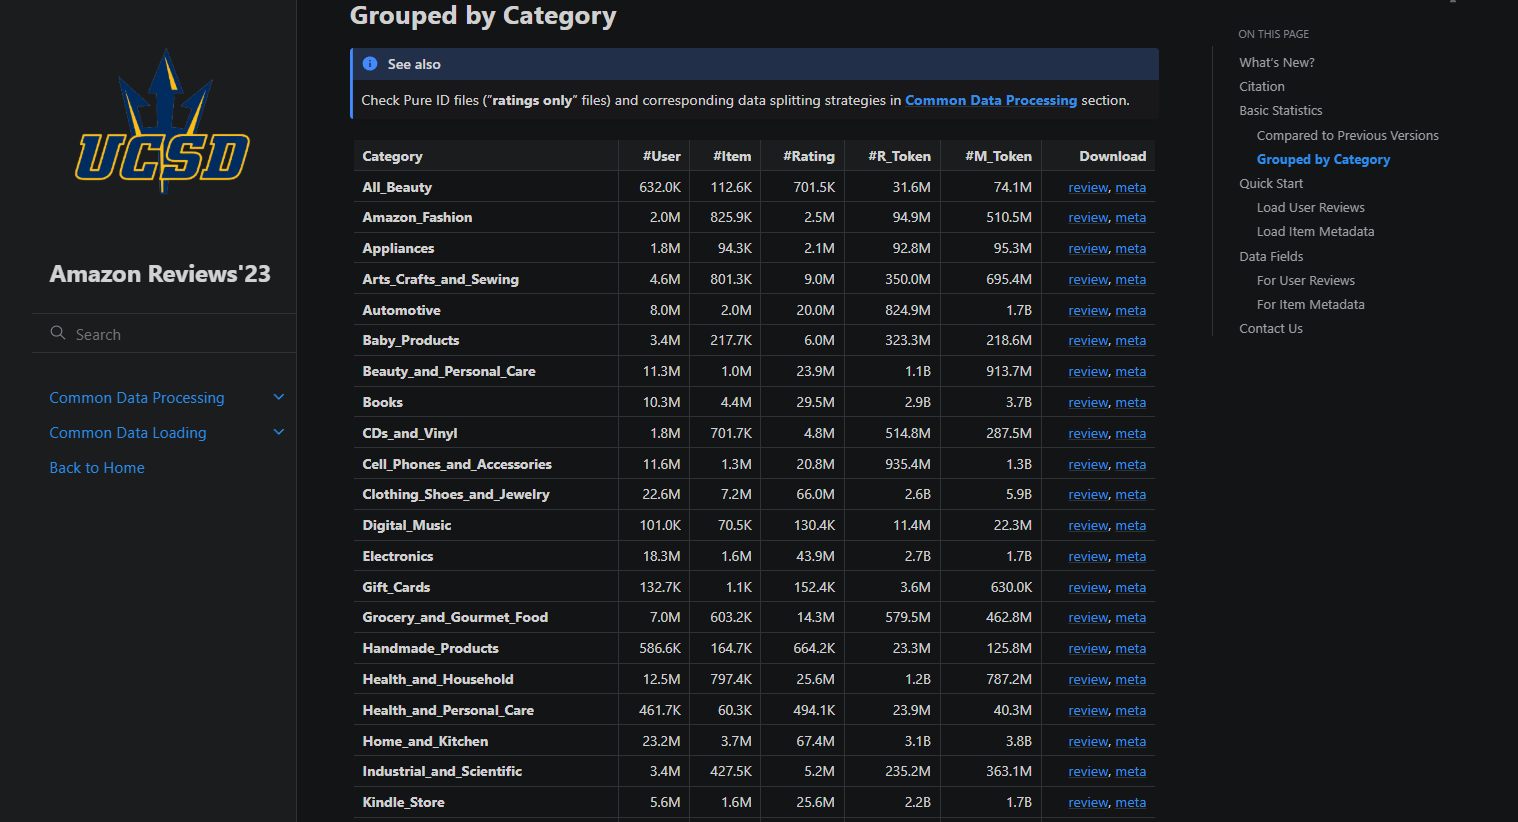Download All_Beauty review file
This screenshot has height=822, width=1518.
[1088, 187]
